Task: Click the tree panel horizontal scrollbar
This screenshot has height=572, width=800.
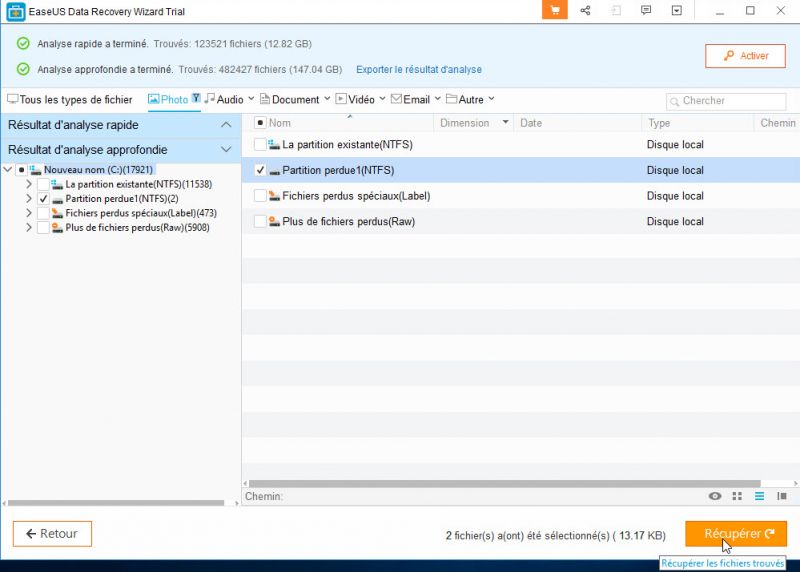Action: pos(116,503)
